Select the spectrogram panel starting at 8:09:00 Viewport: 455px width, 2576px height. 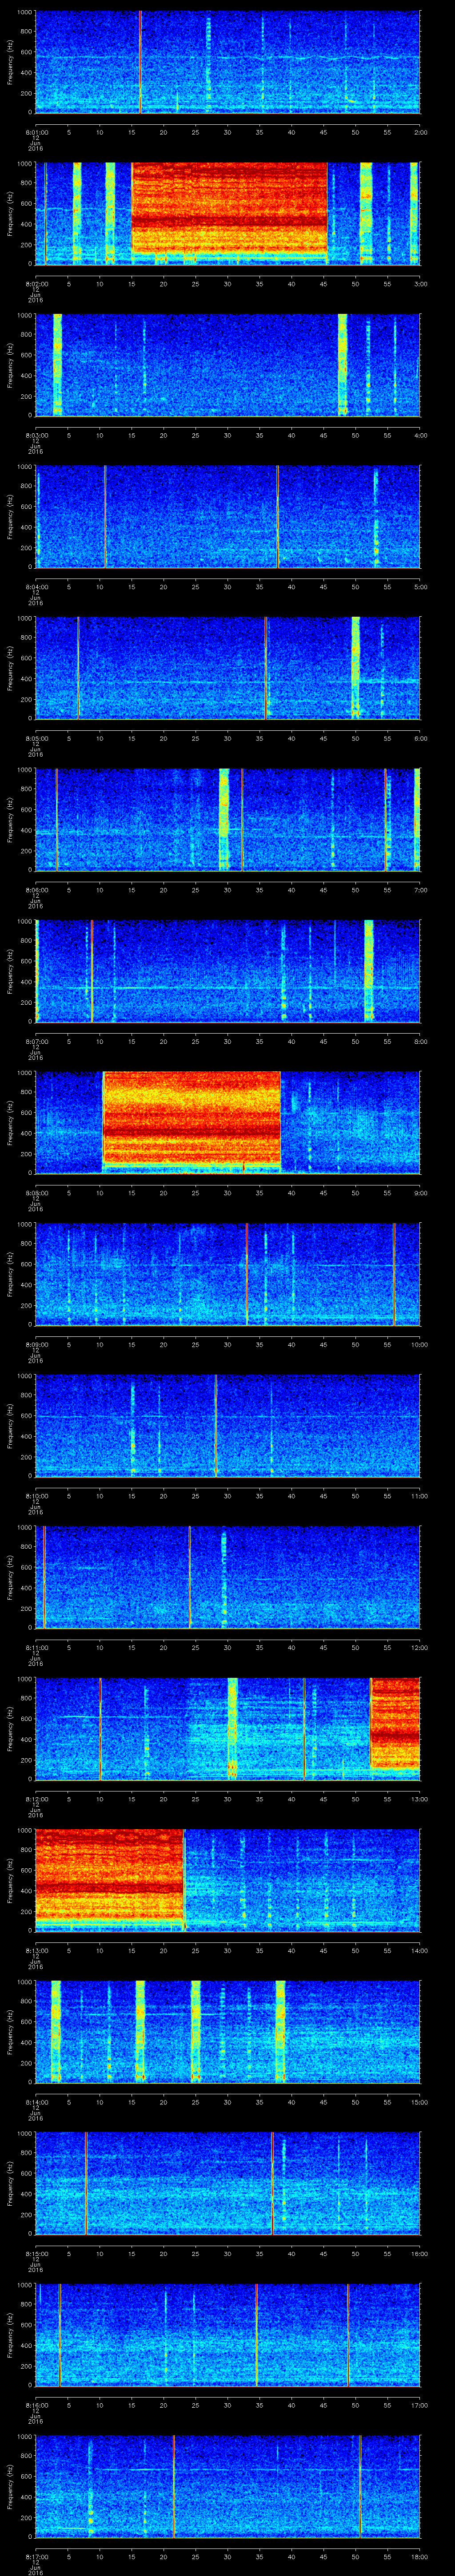[227, 1273]
